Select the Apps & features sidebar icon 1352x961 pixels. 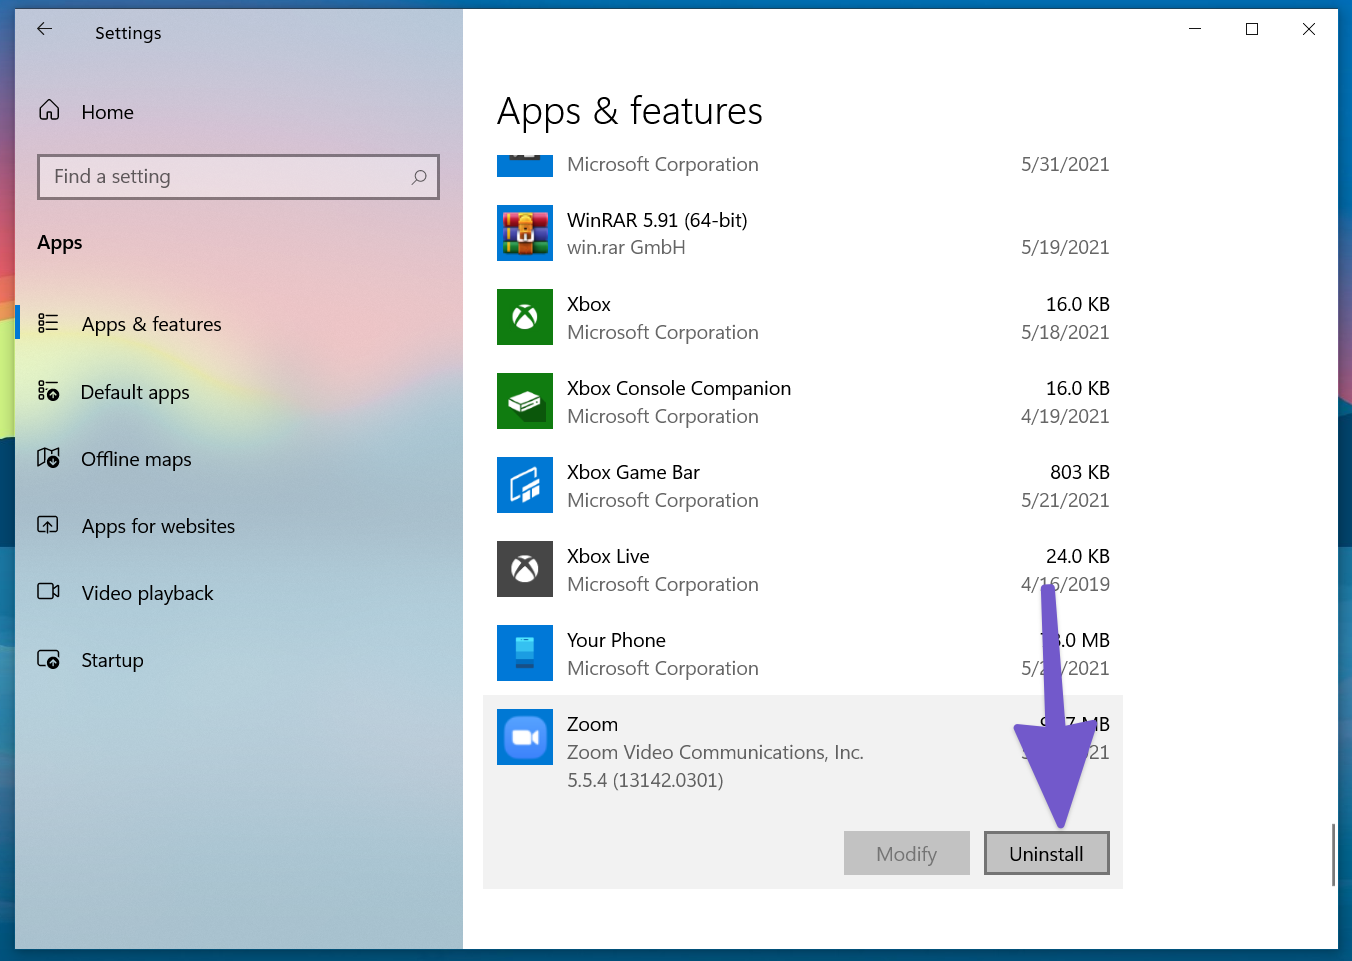[48, 323]
